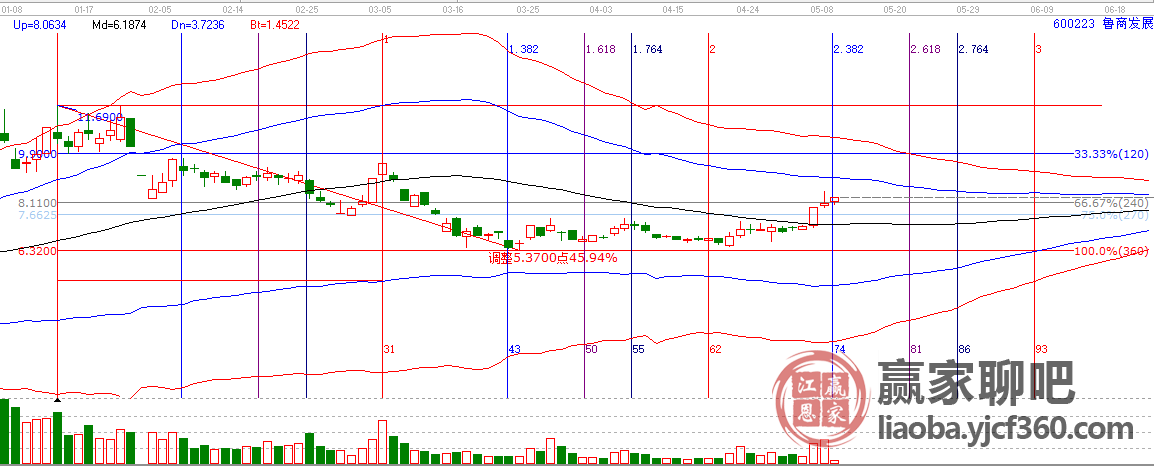Click the Dn=3.7236 indicator value
This screenshot has height=468, width=1154.
197,25
